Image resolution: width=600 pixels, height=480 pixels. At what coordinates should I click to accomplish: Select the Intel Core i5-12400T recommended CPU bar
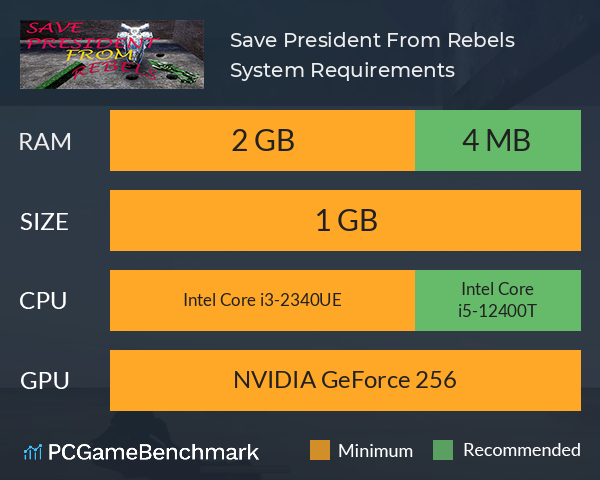click(498, 300)
